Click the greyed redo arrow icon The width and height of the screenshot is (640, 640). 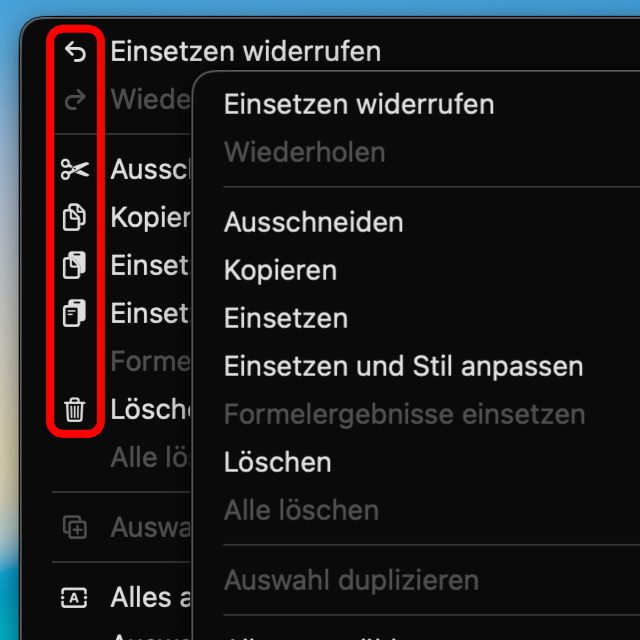[x=76, y=100]
